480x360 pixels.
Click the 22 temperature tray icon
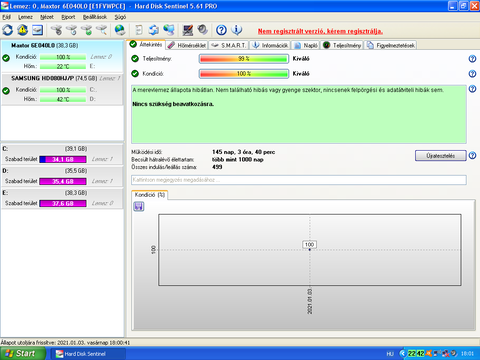click(x=412, y=353)
